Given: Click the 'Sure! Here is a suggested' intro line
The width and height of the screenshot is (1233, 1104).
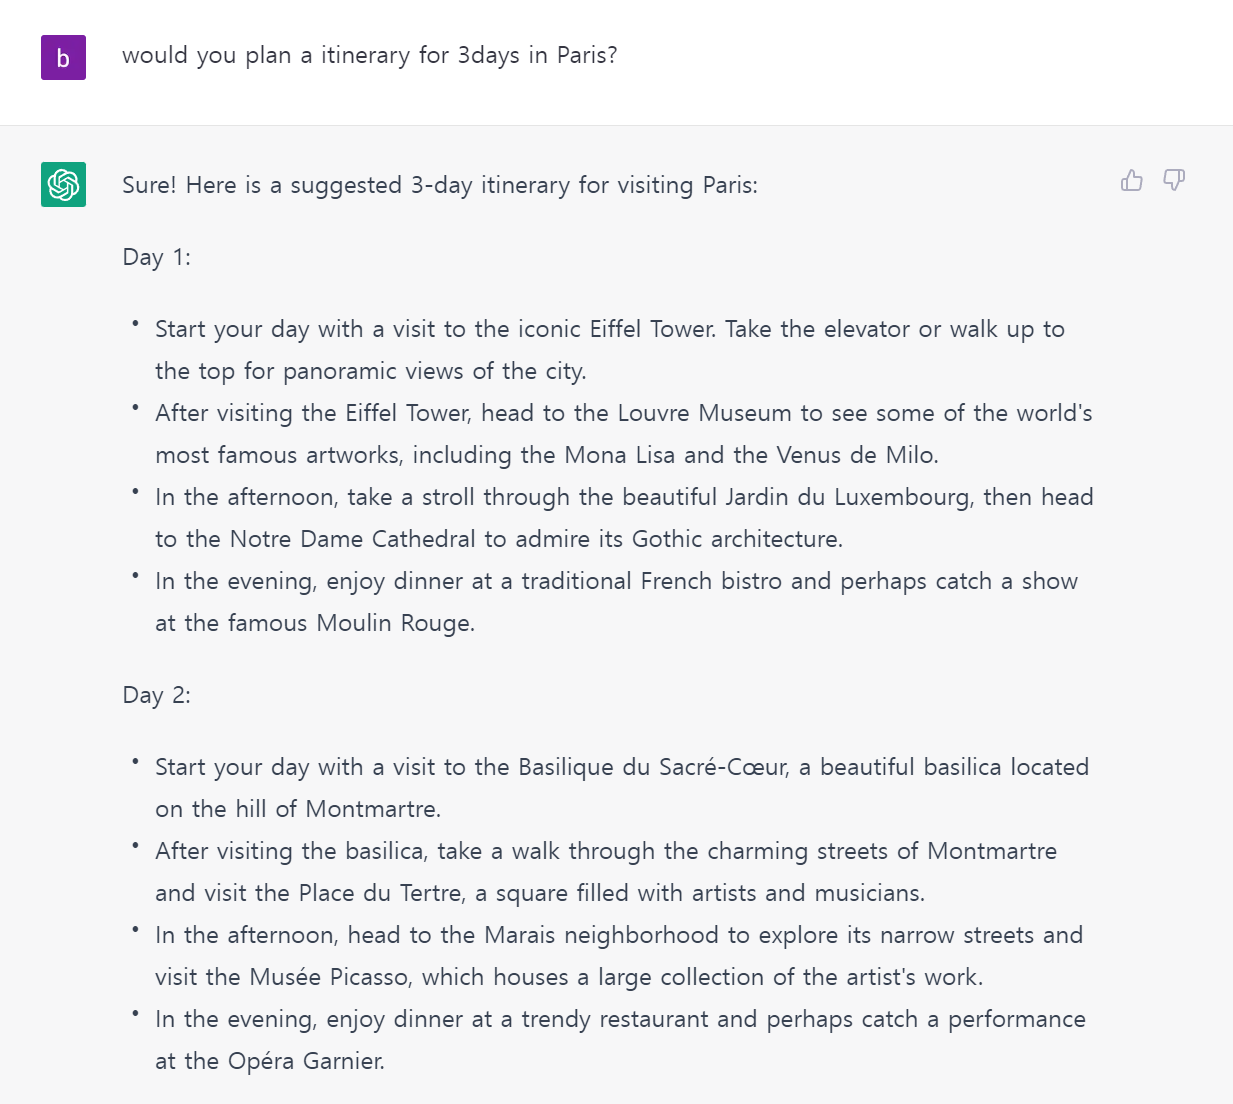Looking at the screenshot, I should pyautogui.click(x=440, y=185).
